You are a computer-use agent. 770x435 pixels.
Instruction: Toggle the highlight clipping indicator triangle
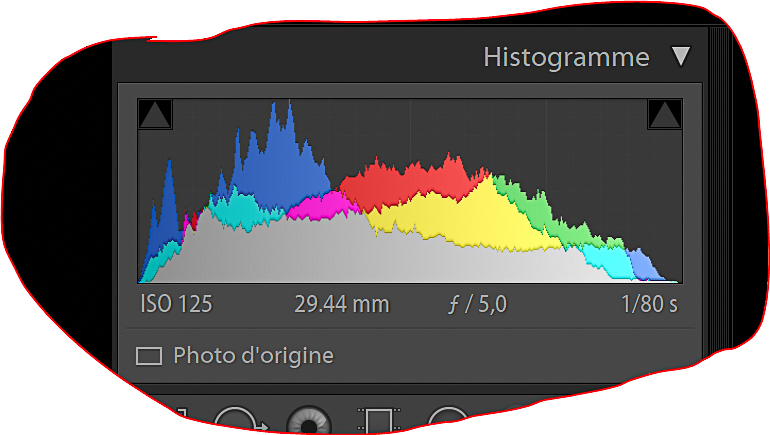[664, 114]
